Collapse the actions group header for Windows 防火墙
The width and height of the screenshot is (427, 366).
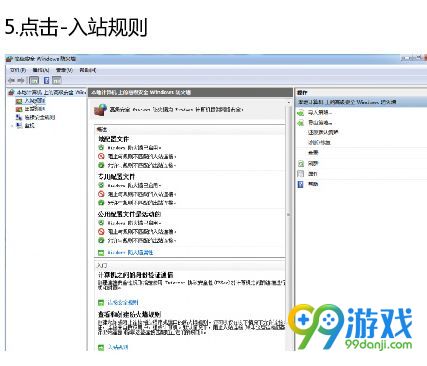[x=362, y=102]
